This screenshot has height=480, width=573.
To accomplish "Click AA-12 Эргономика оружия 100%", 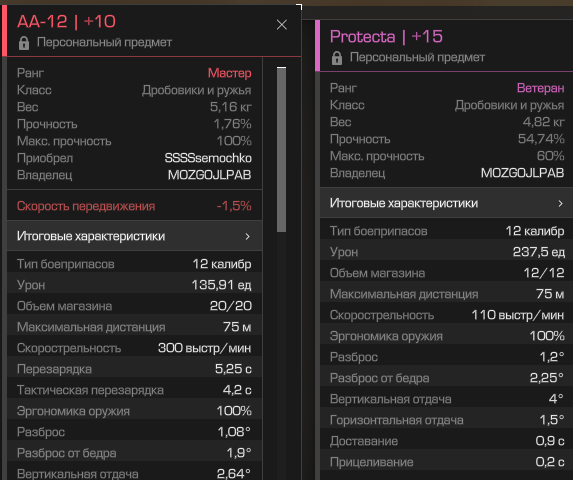I will click(x=134, y=411).
